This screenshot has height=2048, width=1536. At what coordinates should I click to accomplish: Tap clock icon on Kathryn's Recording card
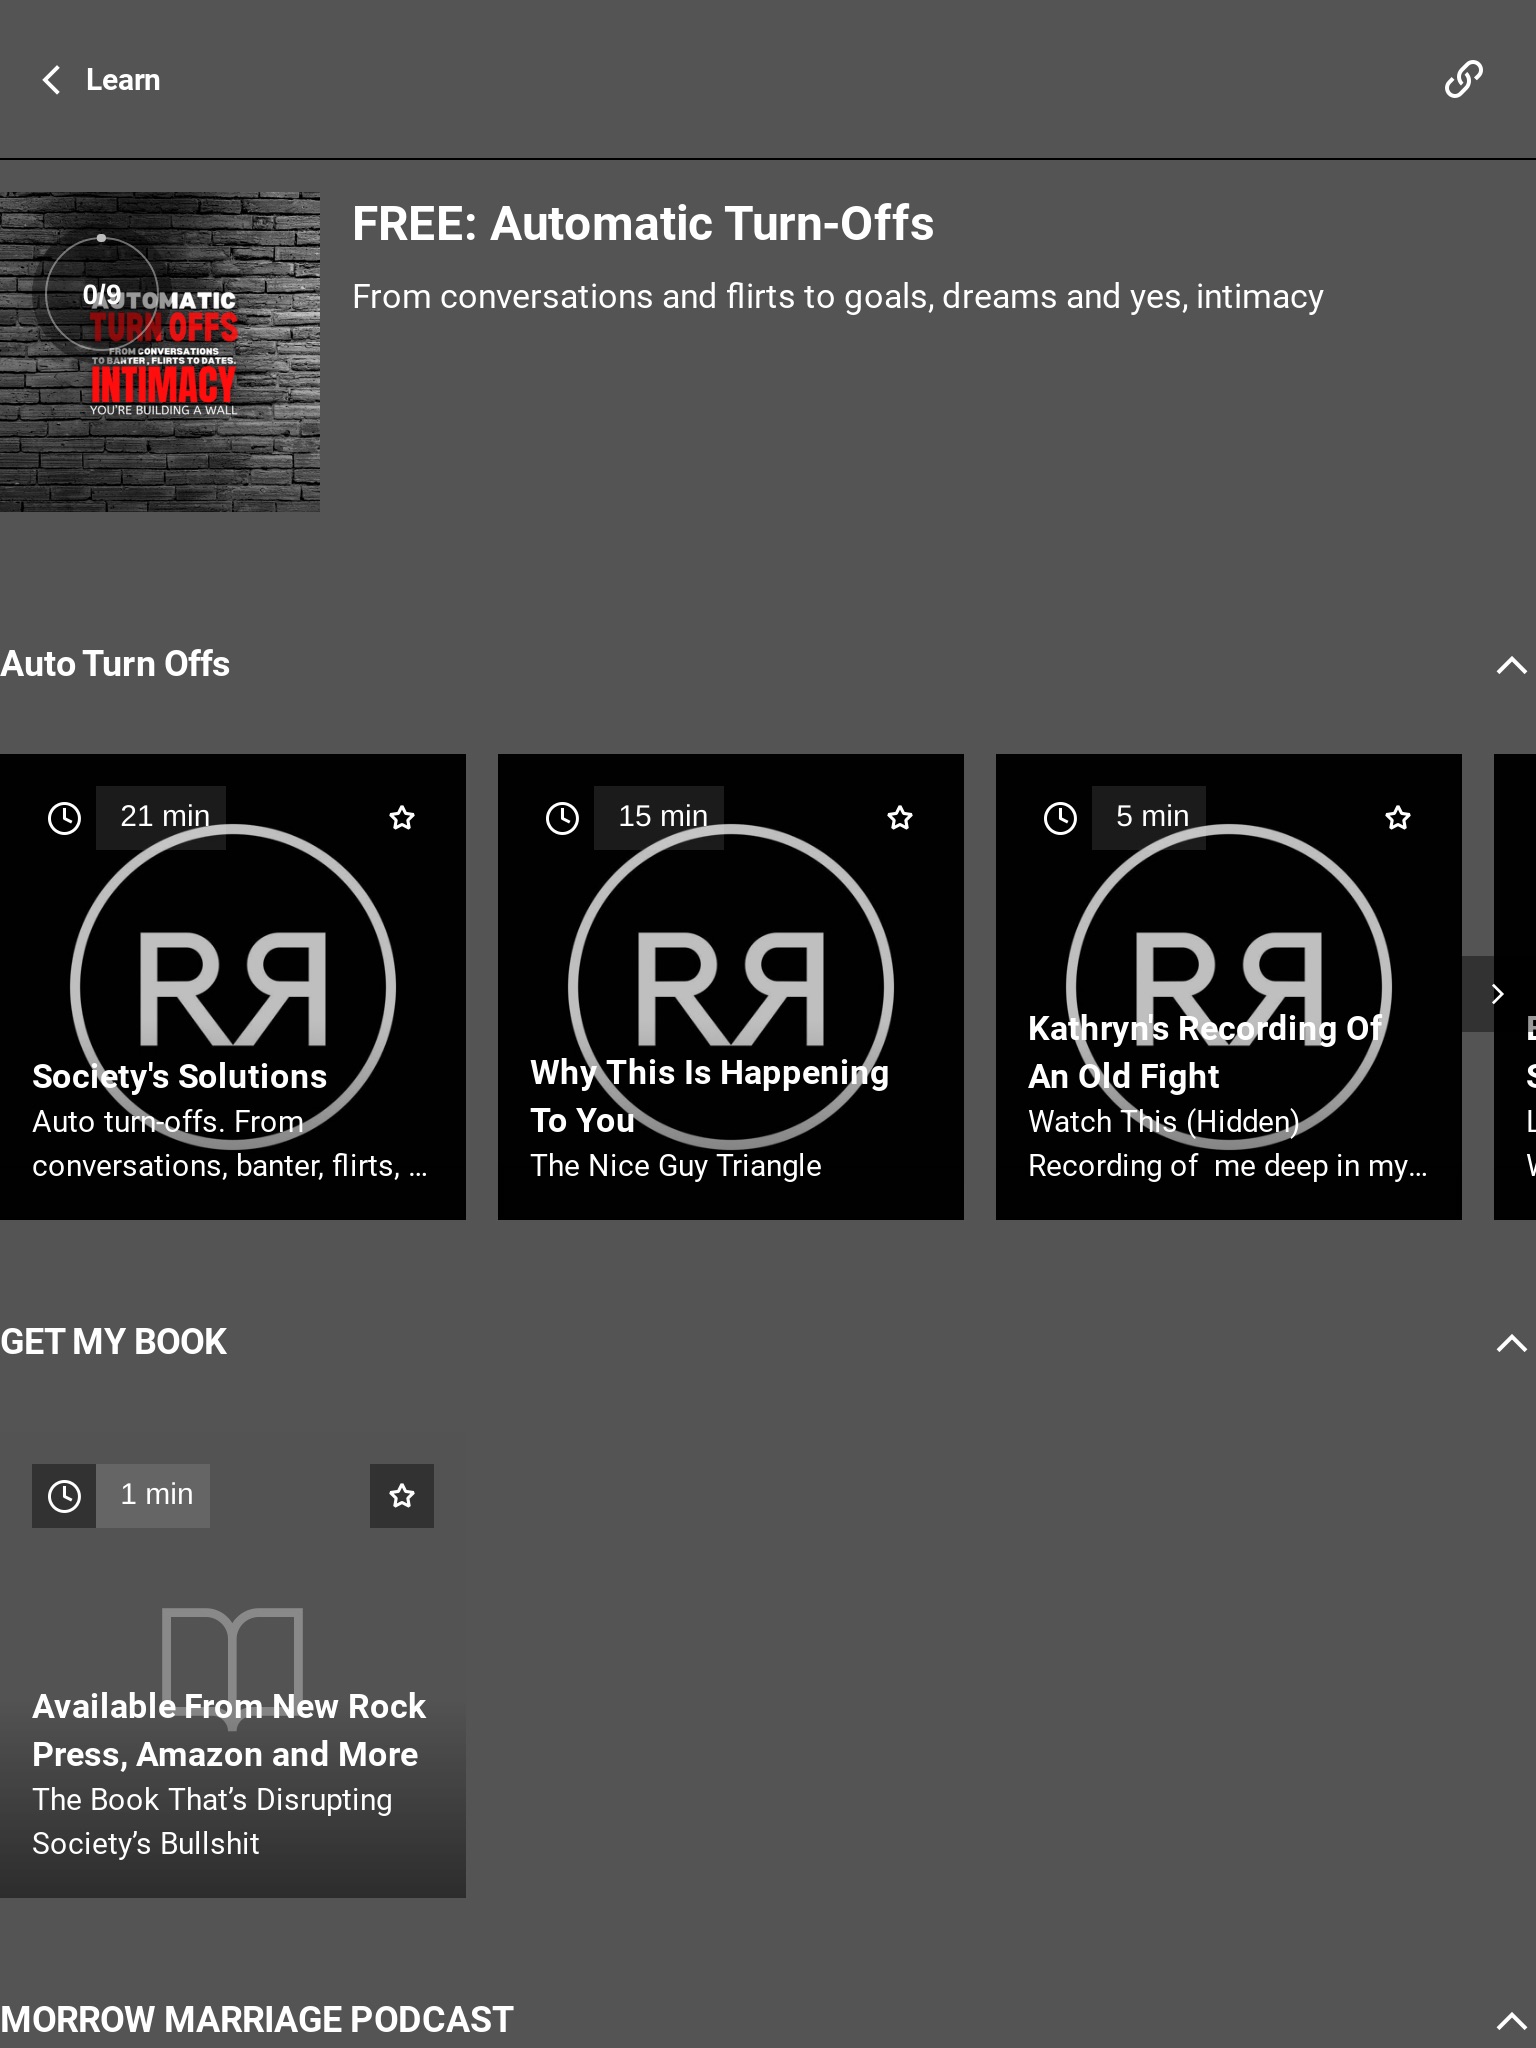tap(1060, 818)
